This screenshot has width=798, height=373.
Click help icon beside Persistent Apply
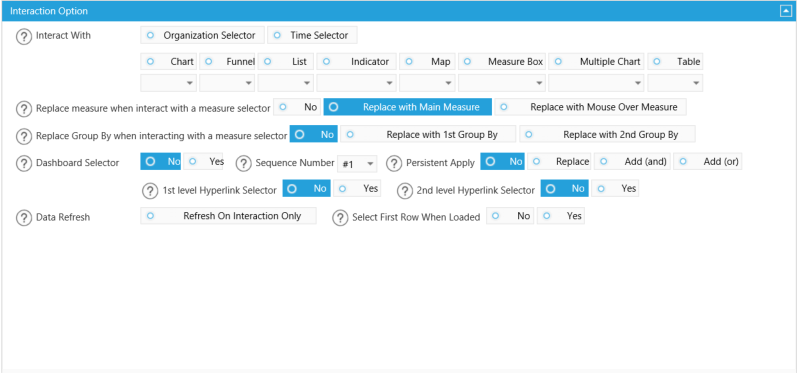(394, 163)
